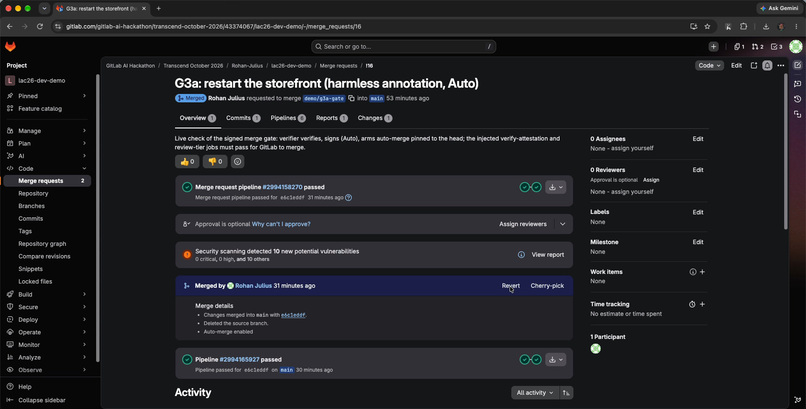This screenshot has height=409, width=806.
Task: Click the history clock icon in the right rail
Action: point(797,99)
